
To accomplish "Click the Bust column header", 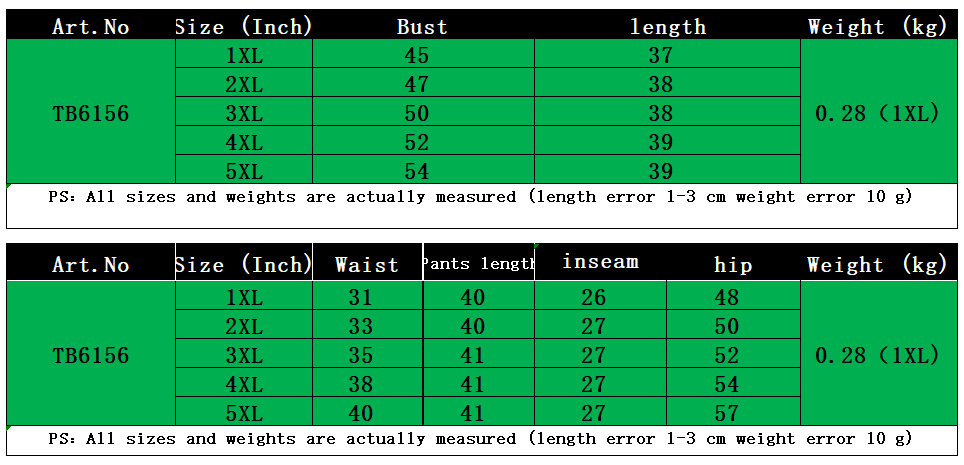I will coord(422,27).
